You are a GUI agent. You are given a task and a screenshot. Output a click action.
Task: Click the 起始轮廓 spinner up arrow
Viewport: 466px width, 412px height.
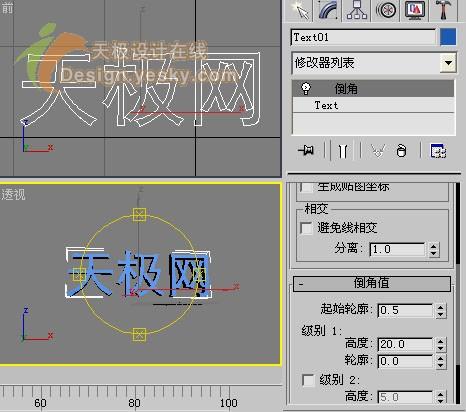pyautogui.click(x=440, y=307)
